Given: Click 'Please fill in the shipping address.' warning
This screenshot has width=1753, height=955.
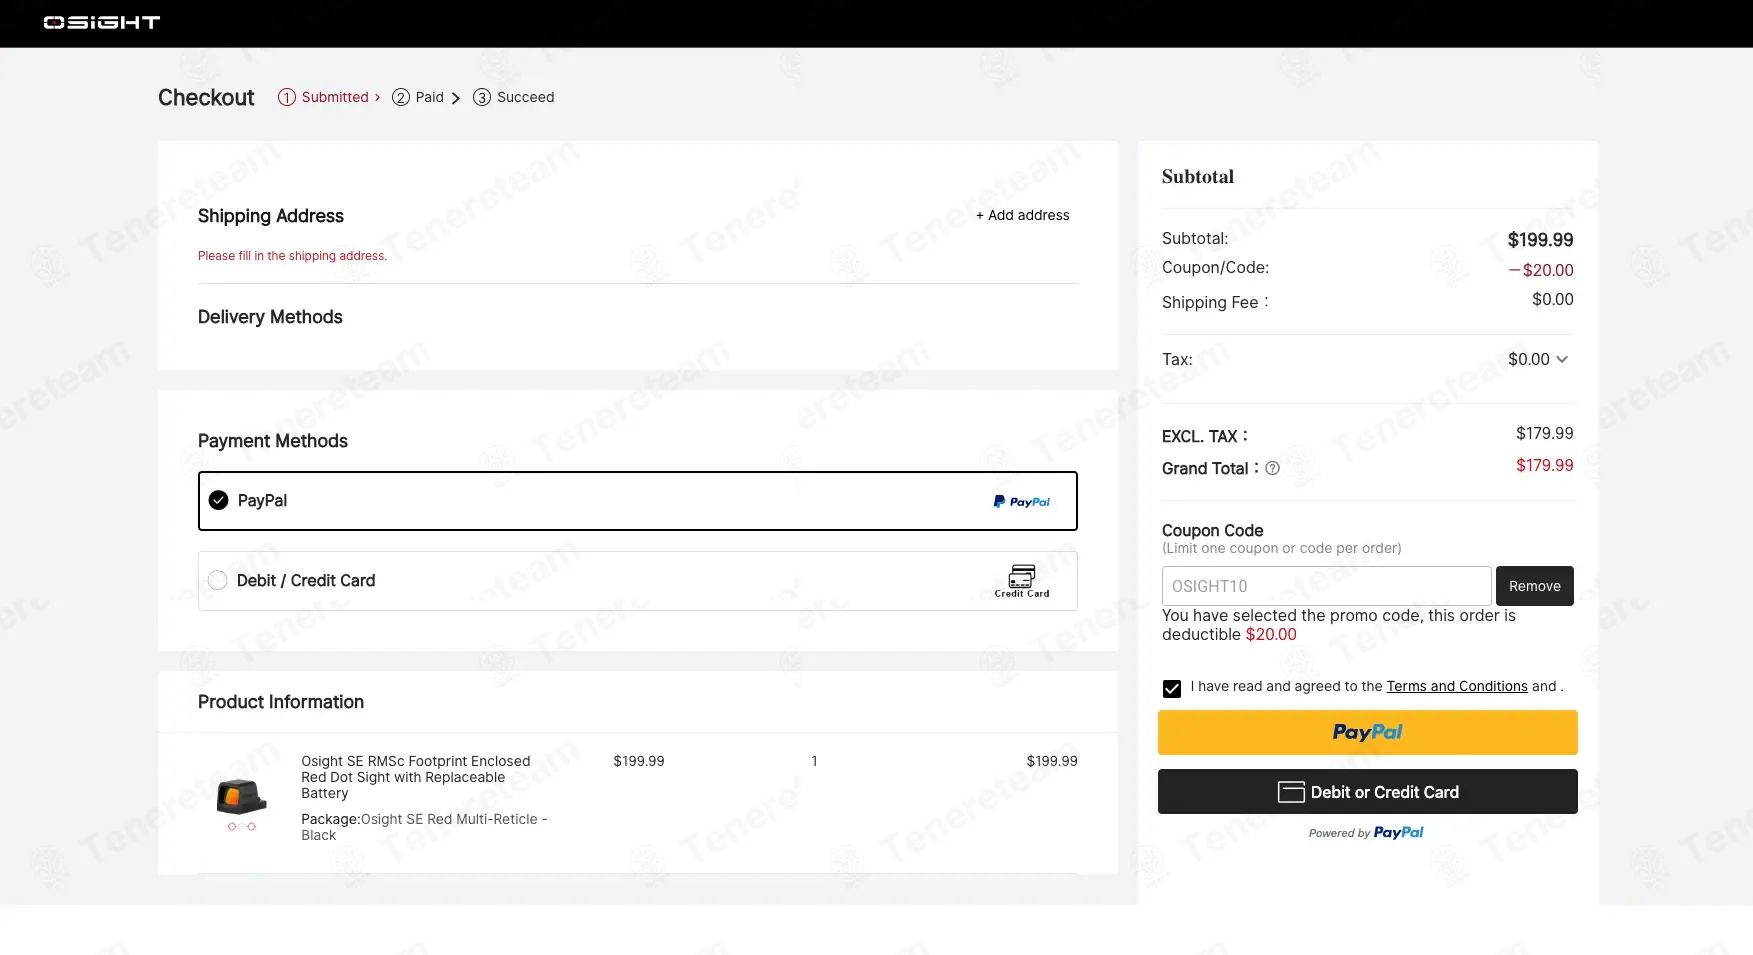Looking at the screenshot, I should click(292, 256).
